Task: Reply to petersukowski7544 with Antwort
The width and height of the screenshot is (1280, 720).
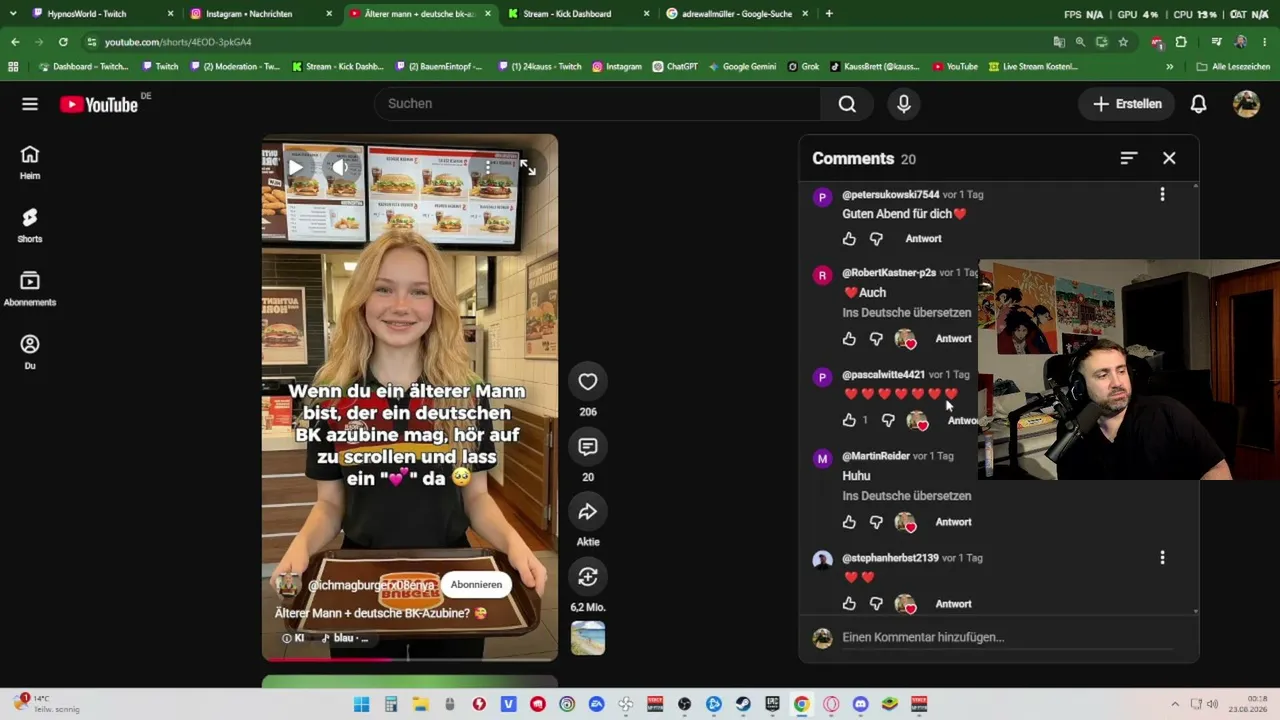Action: point(923,239)
